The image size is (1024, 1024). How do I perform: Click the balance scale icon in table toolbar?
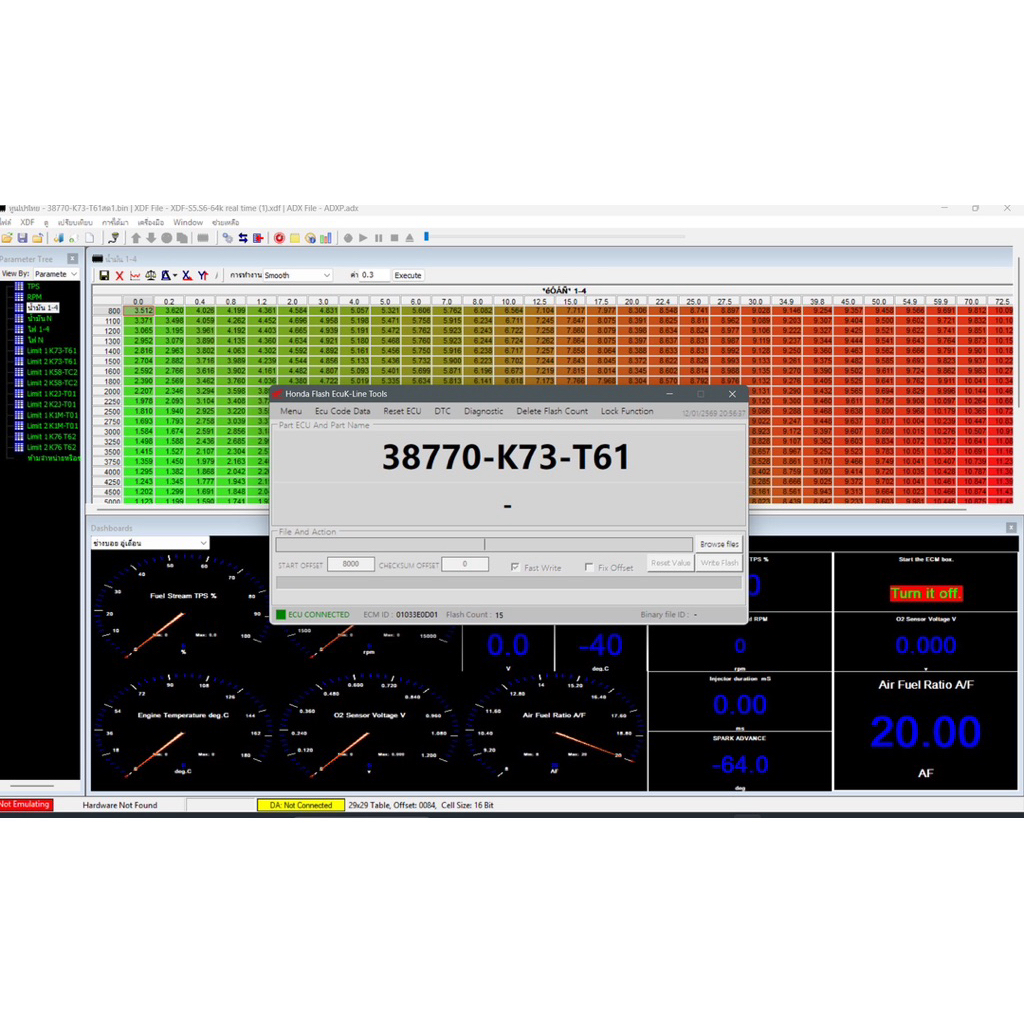(x=151, y=276)
